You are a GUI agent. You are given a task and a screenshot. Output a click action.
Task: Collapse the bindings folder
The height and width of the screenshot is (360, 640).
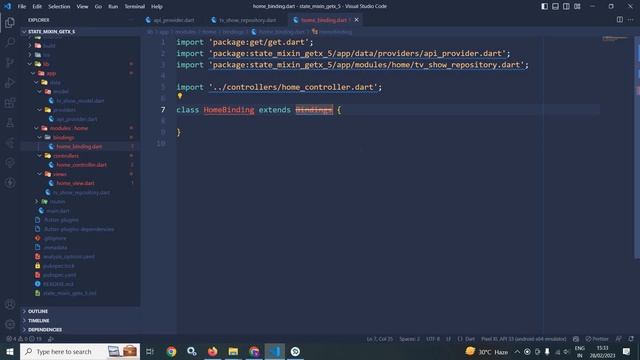tap(80, 137)
